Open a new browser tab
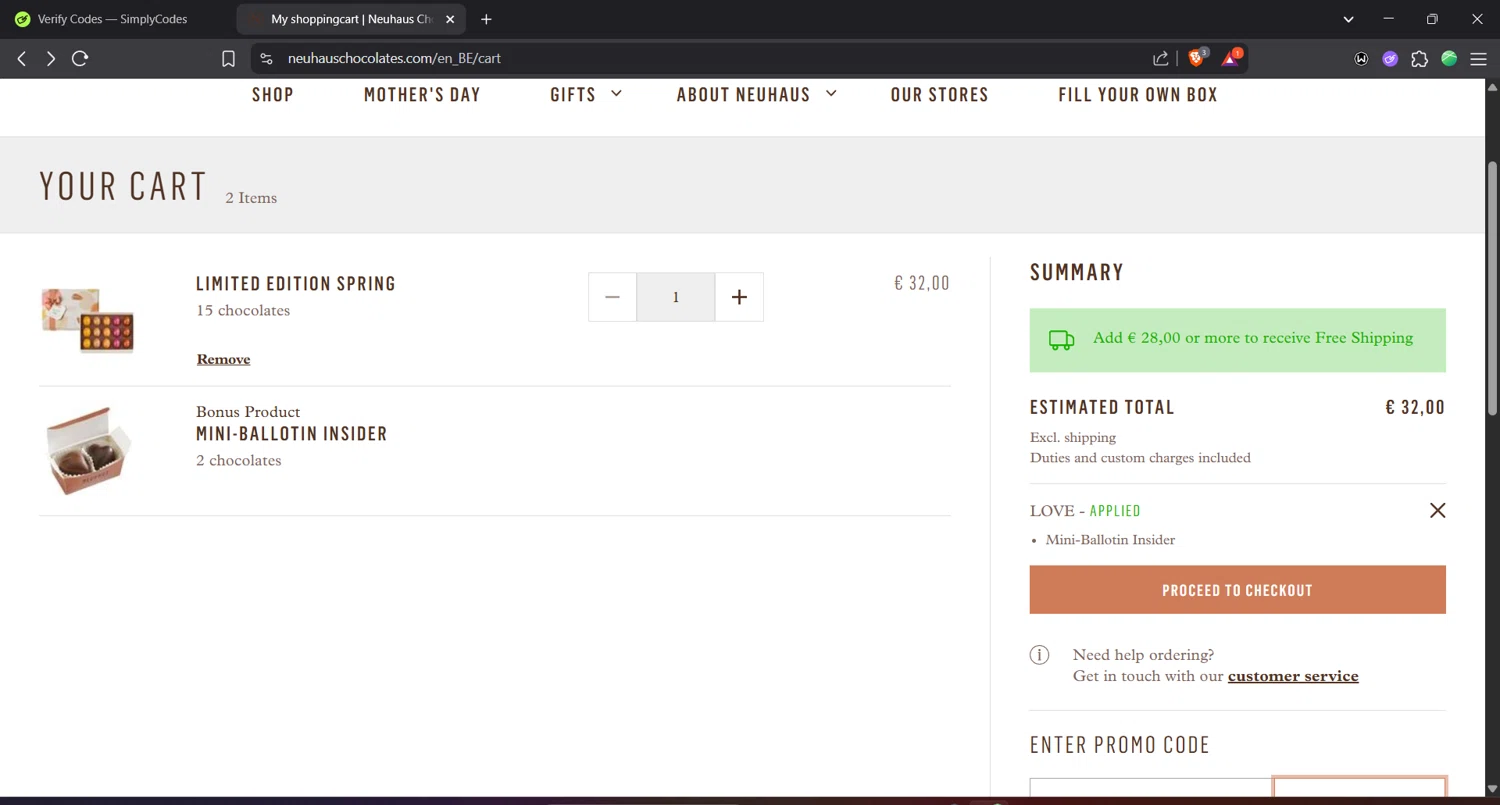This screenshot has width=1500, height=805. coord(486,19)
